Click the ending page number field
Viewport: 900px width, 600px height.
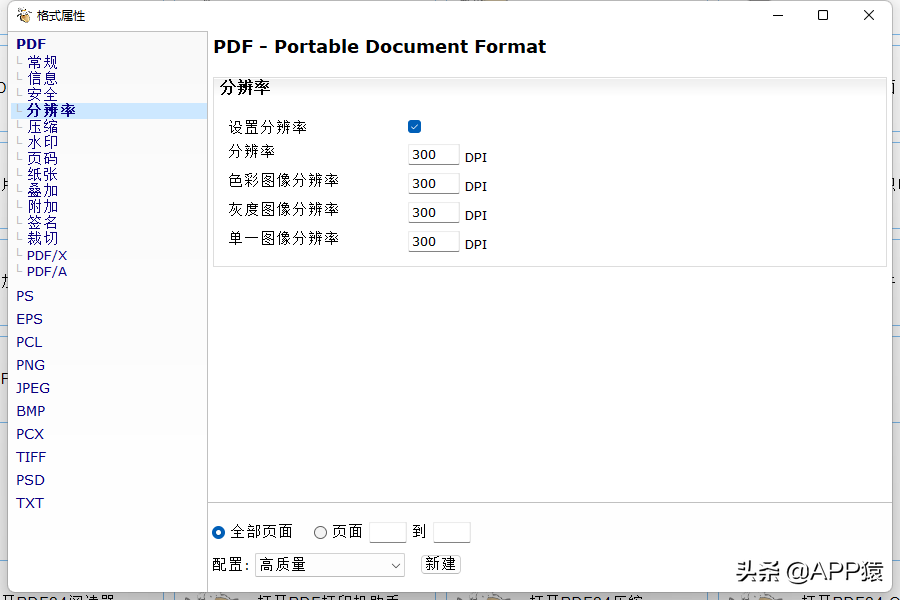coord(451,532)
